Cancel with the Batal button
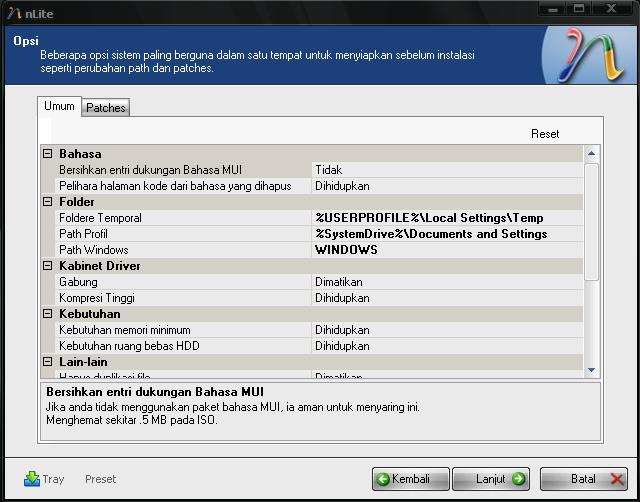Image resolution: width=640 pixels, height=502 pixels. pyautogui.click(x=584, y=479)
